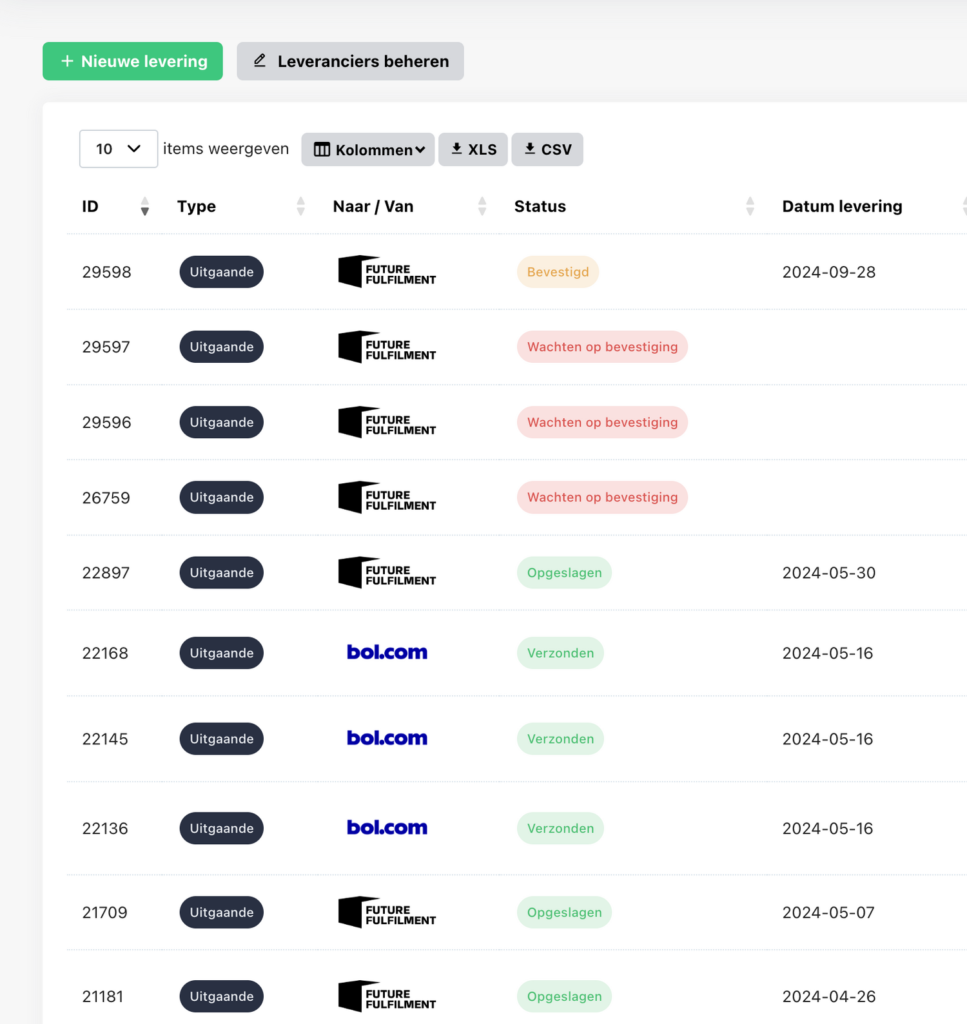Click Opgeslagen status badge for 22897
Viewport: 967px width, 1024px height.
pos(564,573)
